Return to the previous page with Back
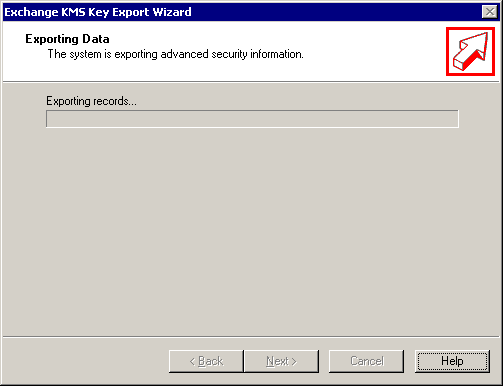 (206, 361)
